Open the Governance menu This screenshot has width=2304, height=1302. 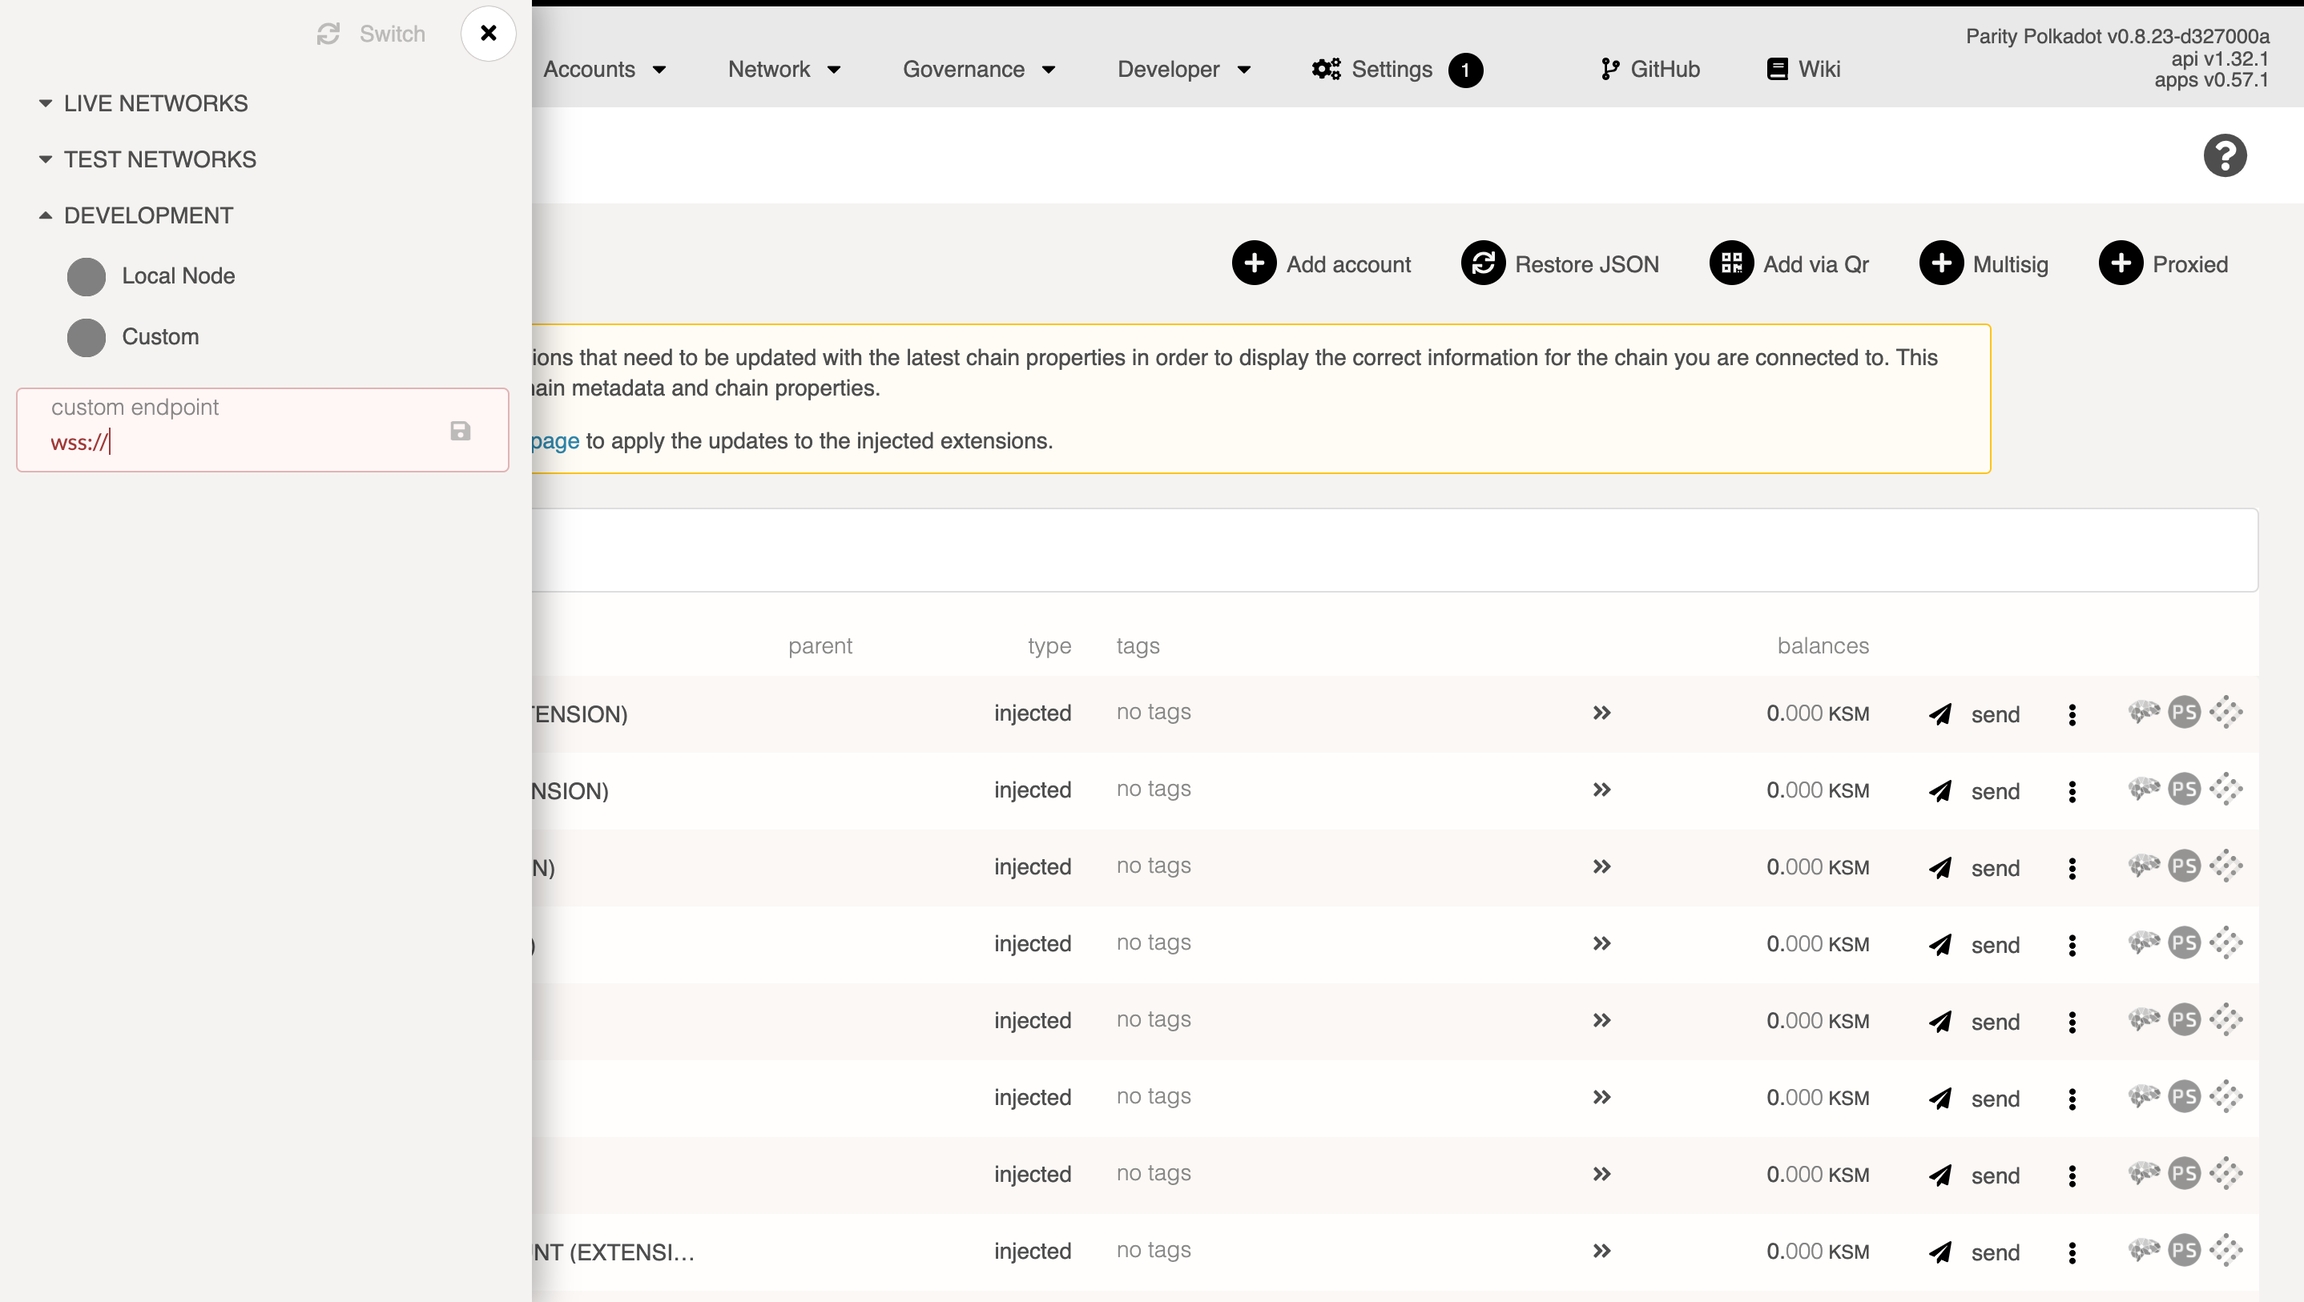coord(978,69)
